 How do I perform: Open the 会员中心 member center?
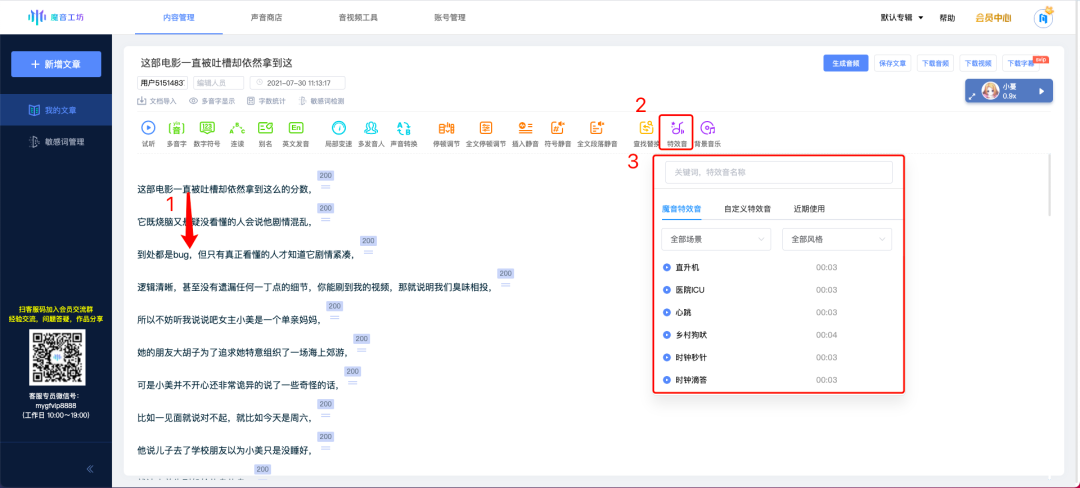[993, 18]
